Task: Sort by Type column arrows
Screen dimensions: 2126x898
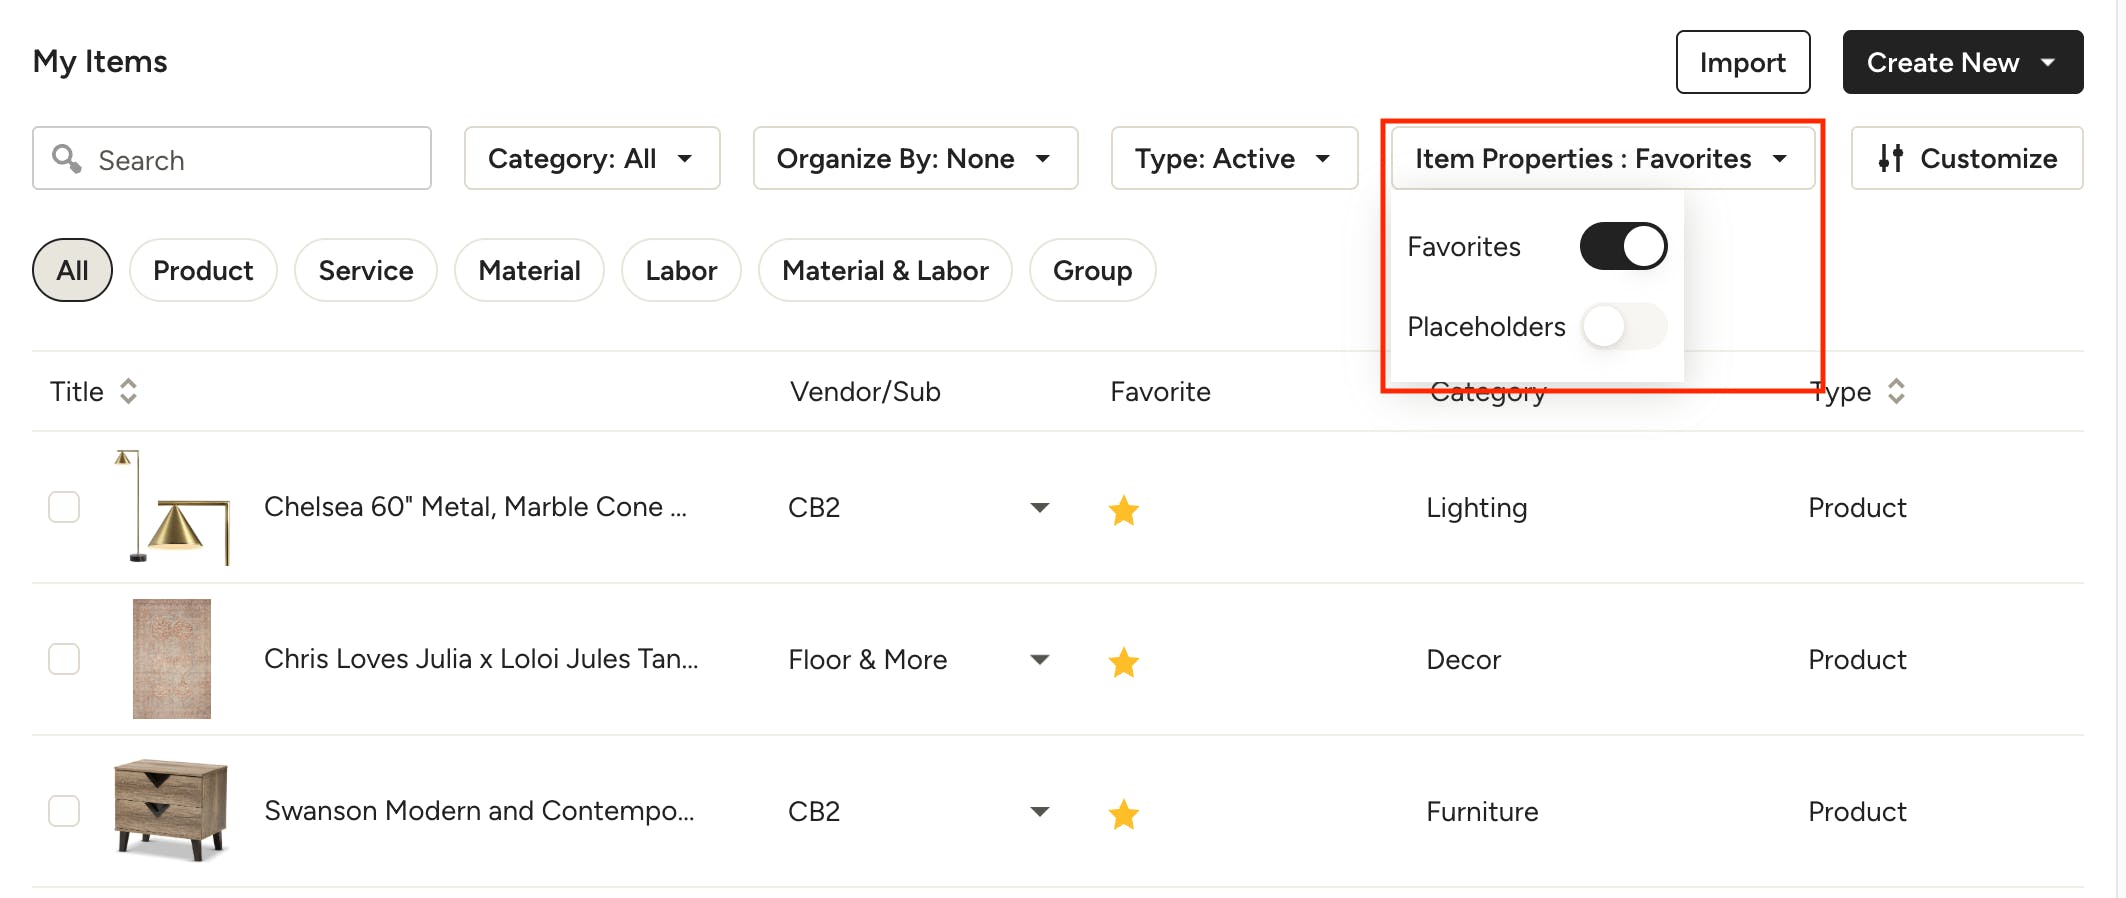Action: pos(1896,391)
